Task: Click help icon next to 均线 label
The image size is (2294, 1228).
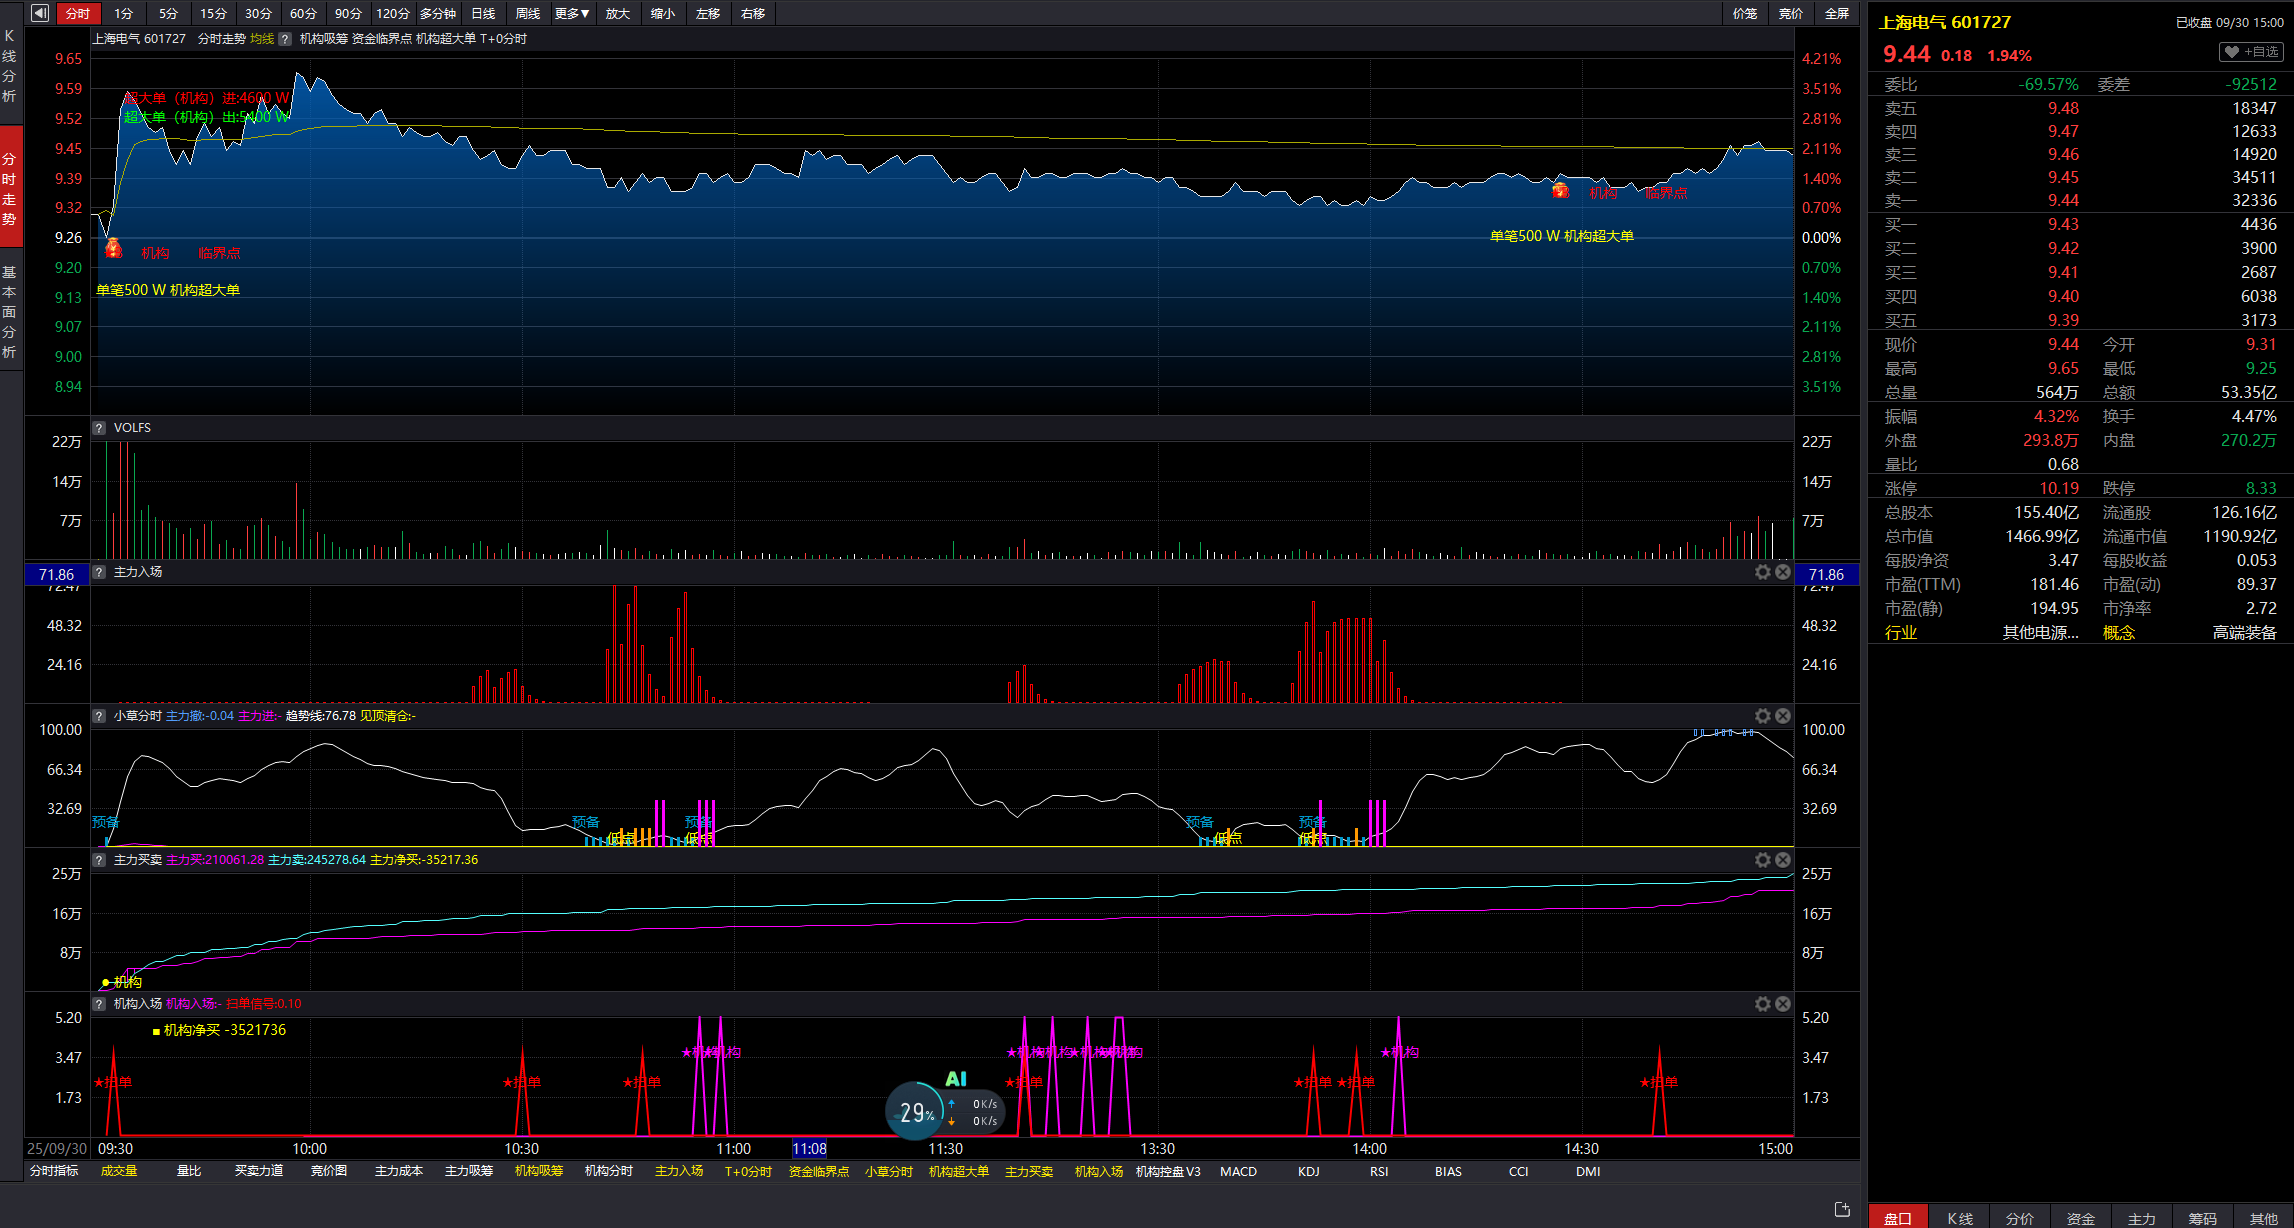Action: [285, 39]
